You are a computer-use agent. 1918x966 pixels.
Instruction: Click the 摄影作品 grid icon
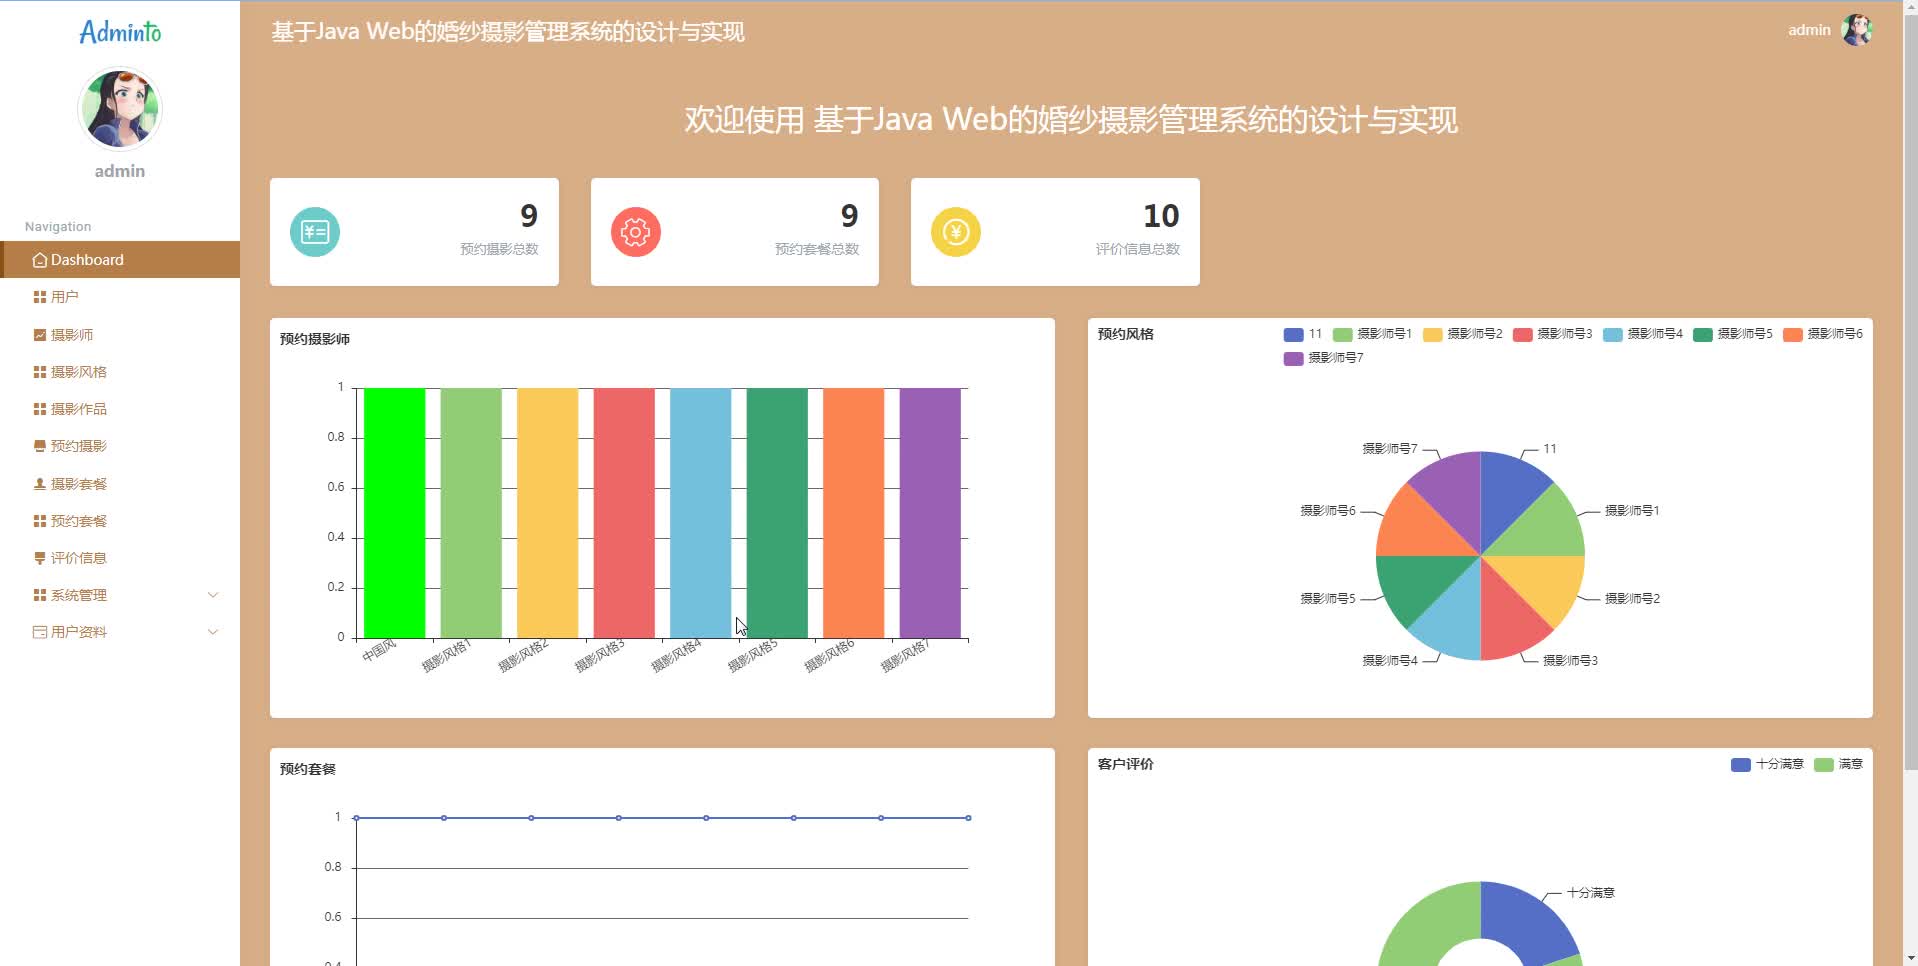40,409
